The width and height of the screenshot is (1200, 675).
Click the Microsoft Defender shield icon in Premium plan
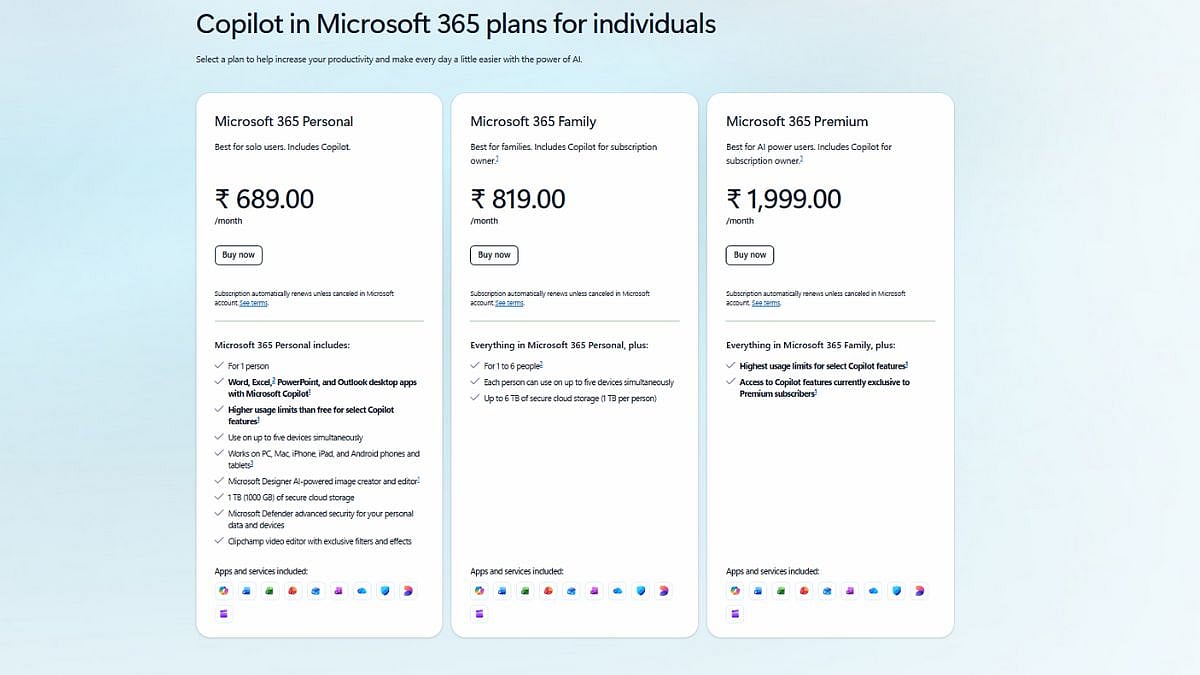(x=896, y=590)
